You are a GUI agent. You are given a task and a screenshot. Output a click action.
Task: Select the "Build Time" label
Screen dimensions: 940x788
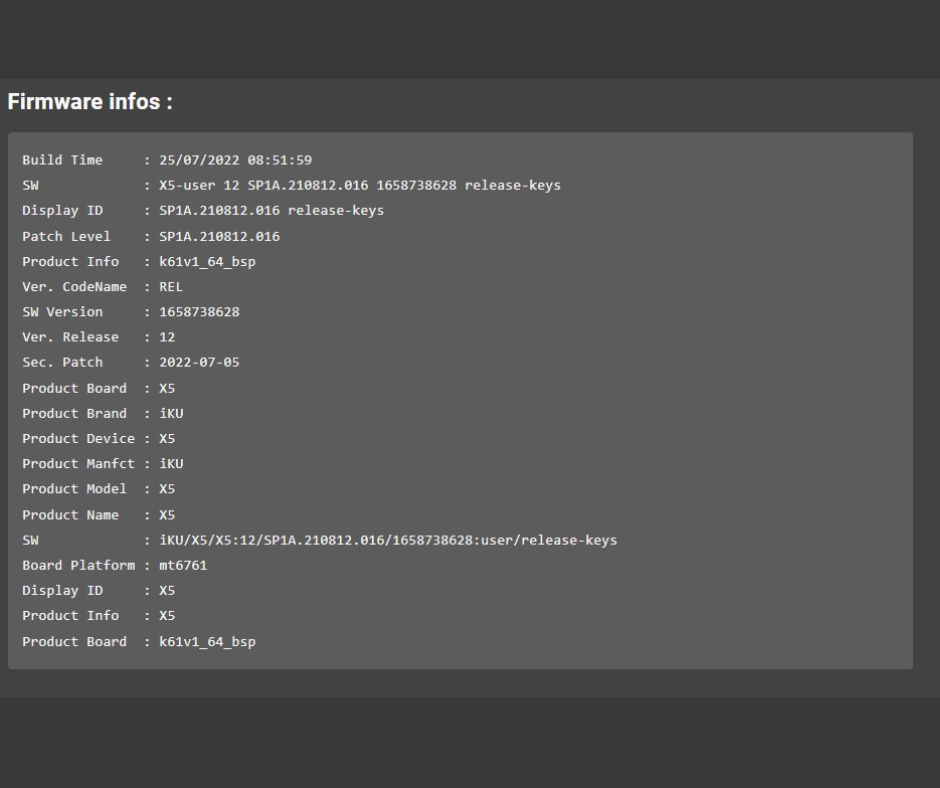tap(62, 160)
